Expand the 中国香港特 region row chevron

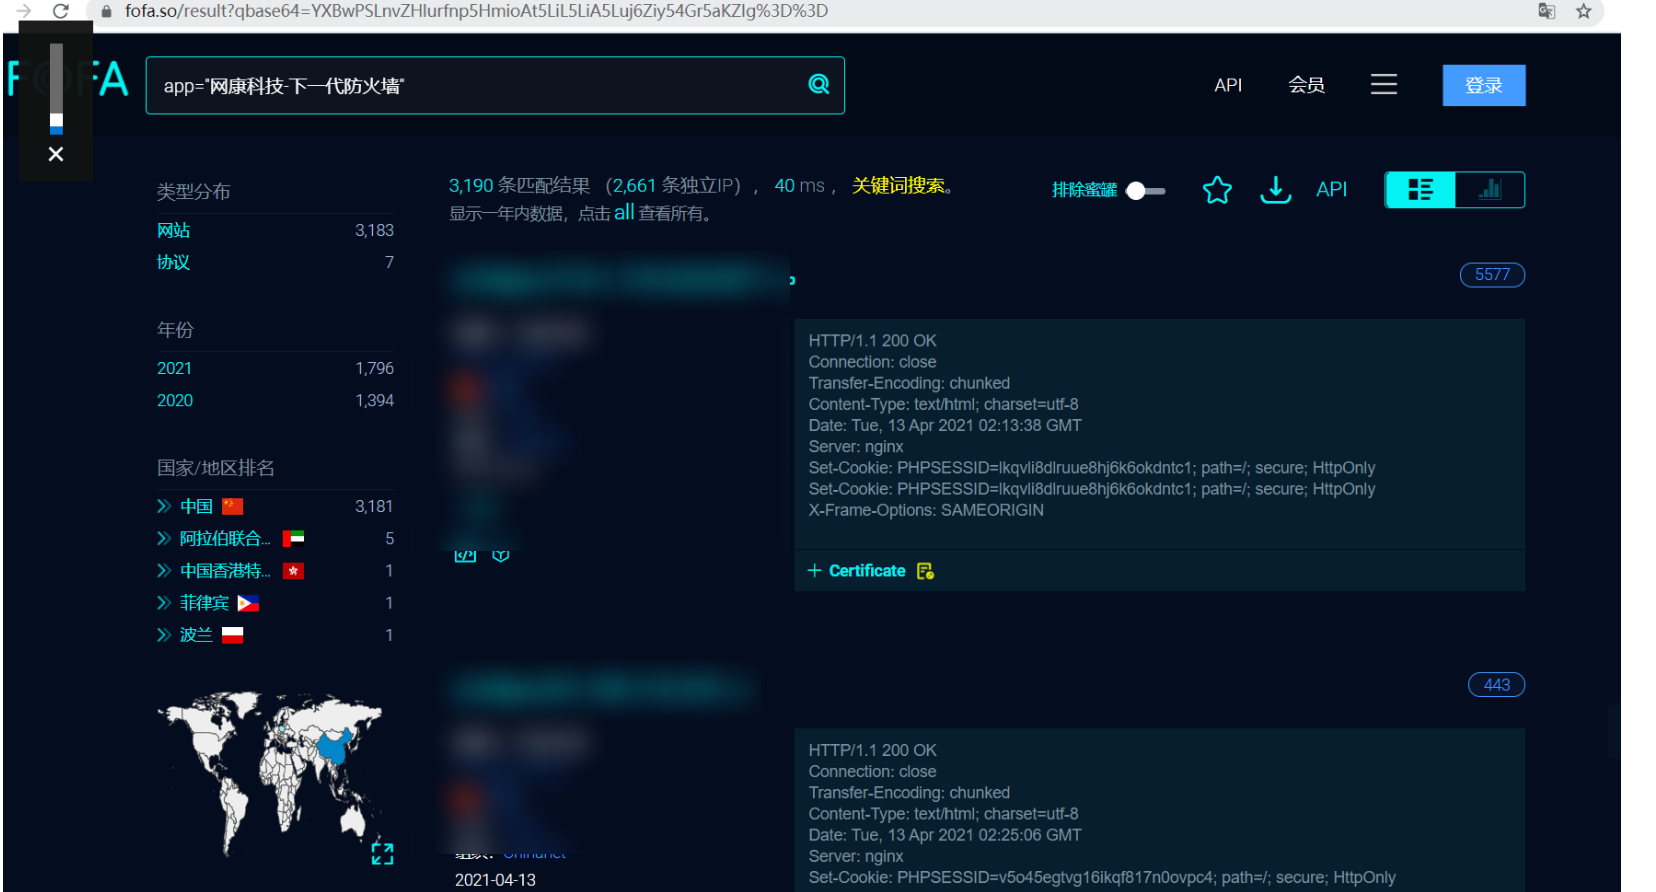click(164, 571)
